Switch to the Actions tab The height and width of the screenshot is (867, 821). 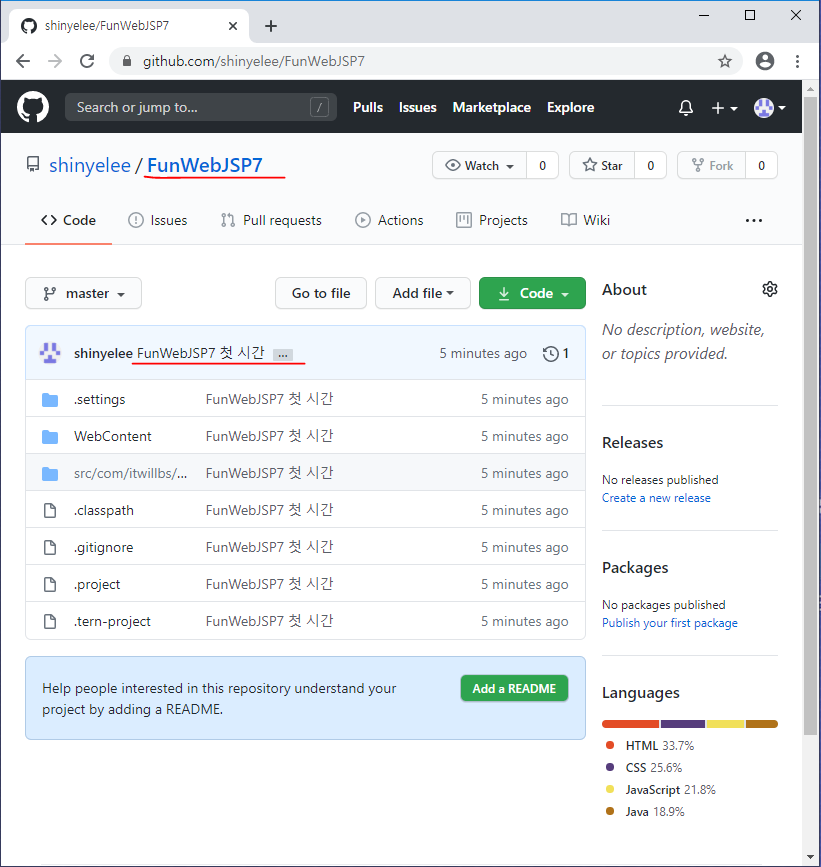point(389,220)
